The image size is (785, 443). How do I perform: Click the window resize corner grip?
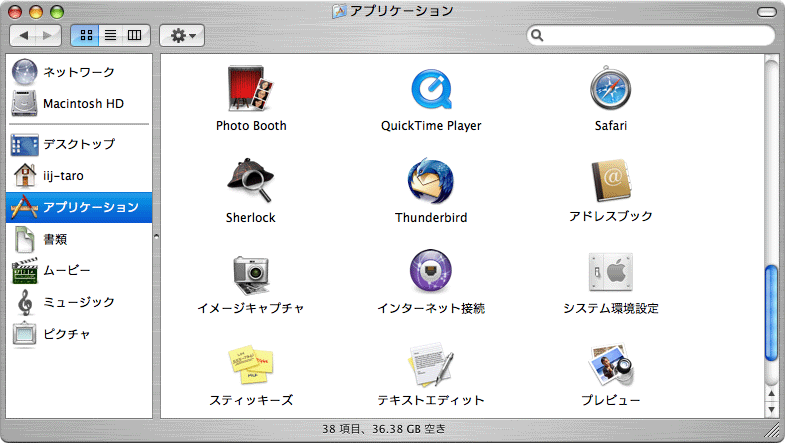pos(773,429)
